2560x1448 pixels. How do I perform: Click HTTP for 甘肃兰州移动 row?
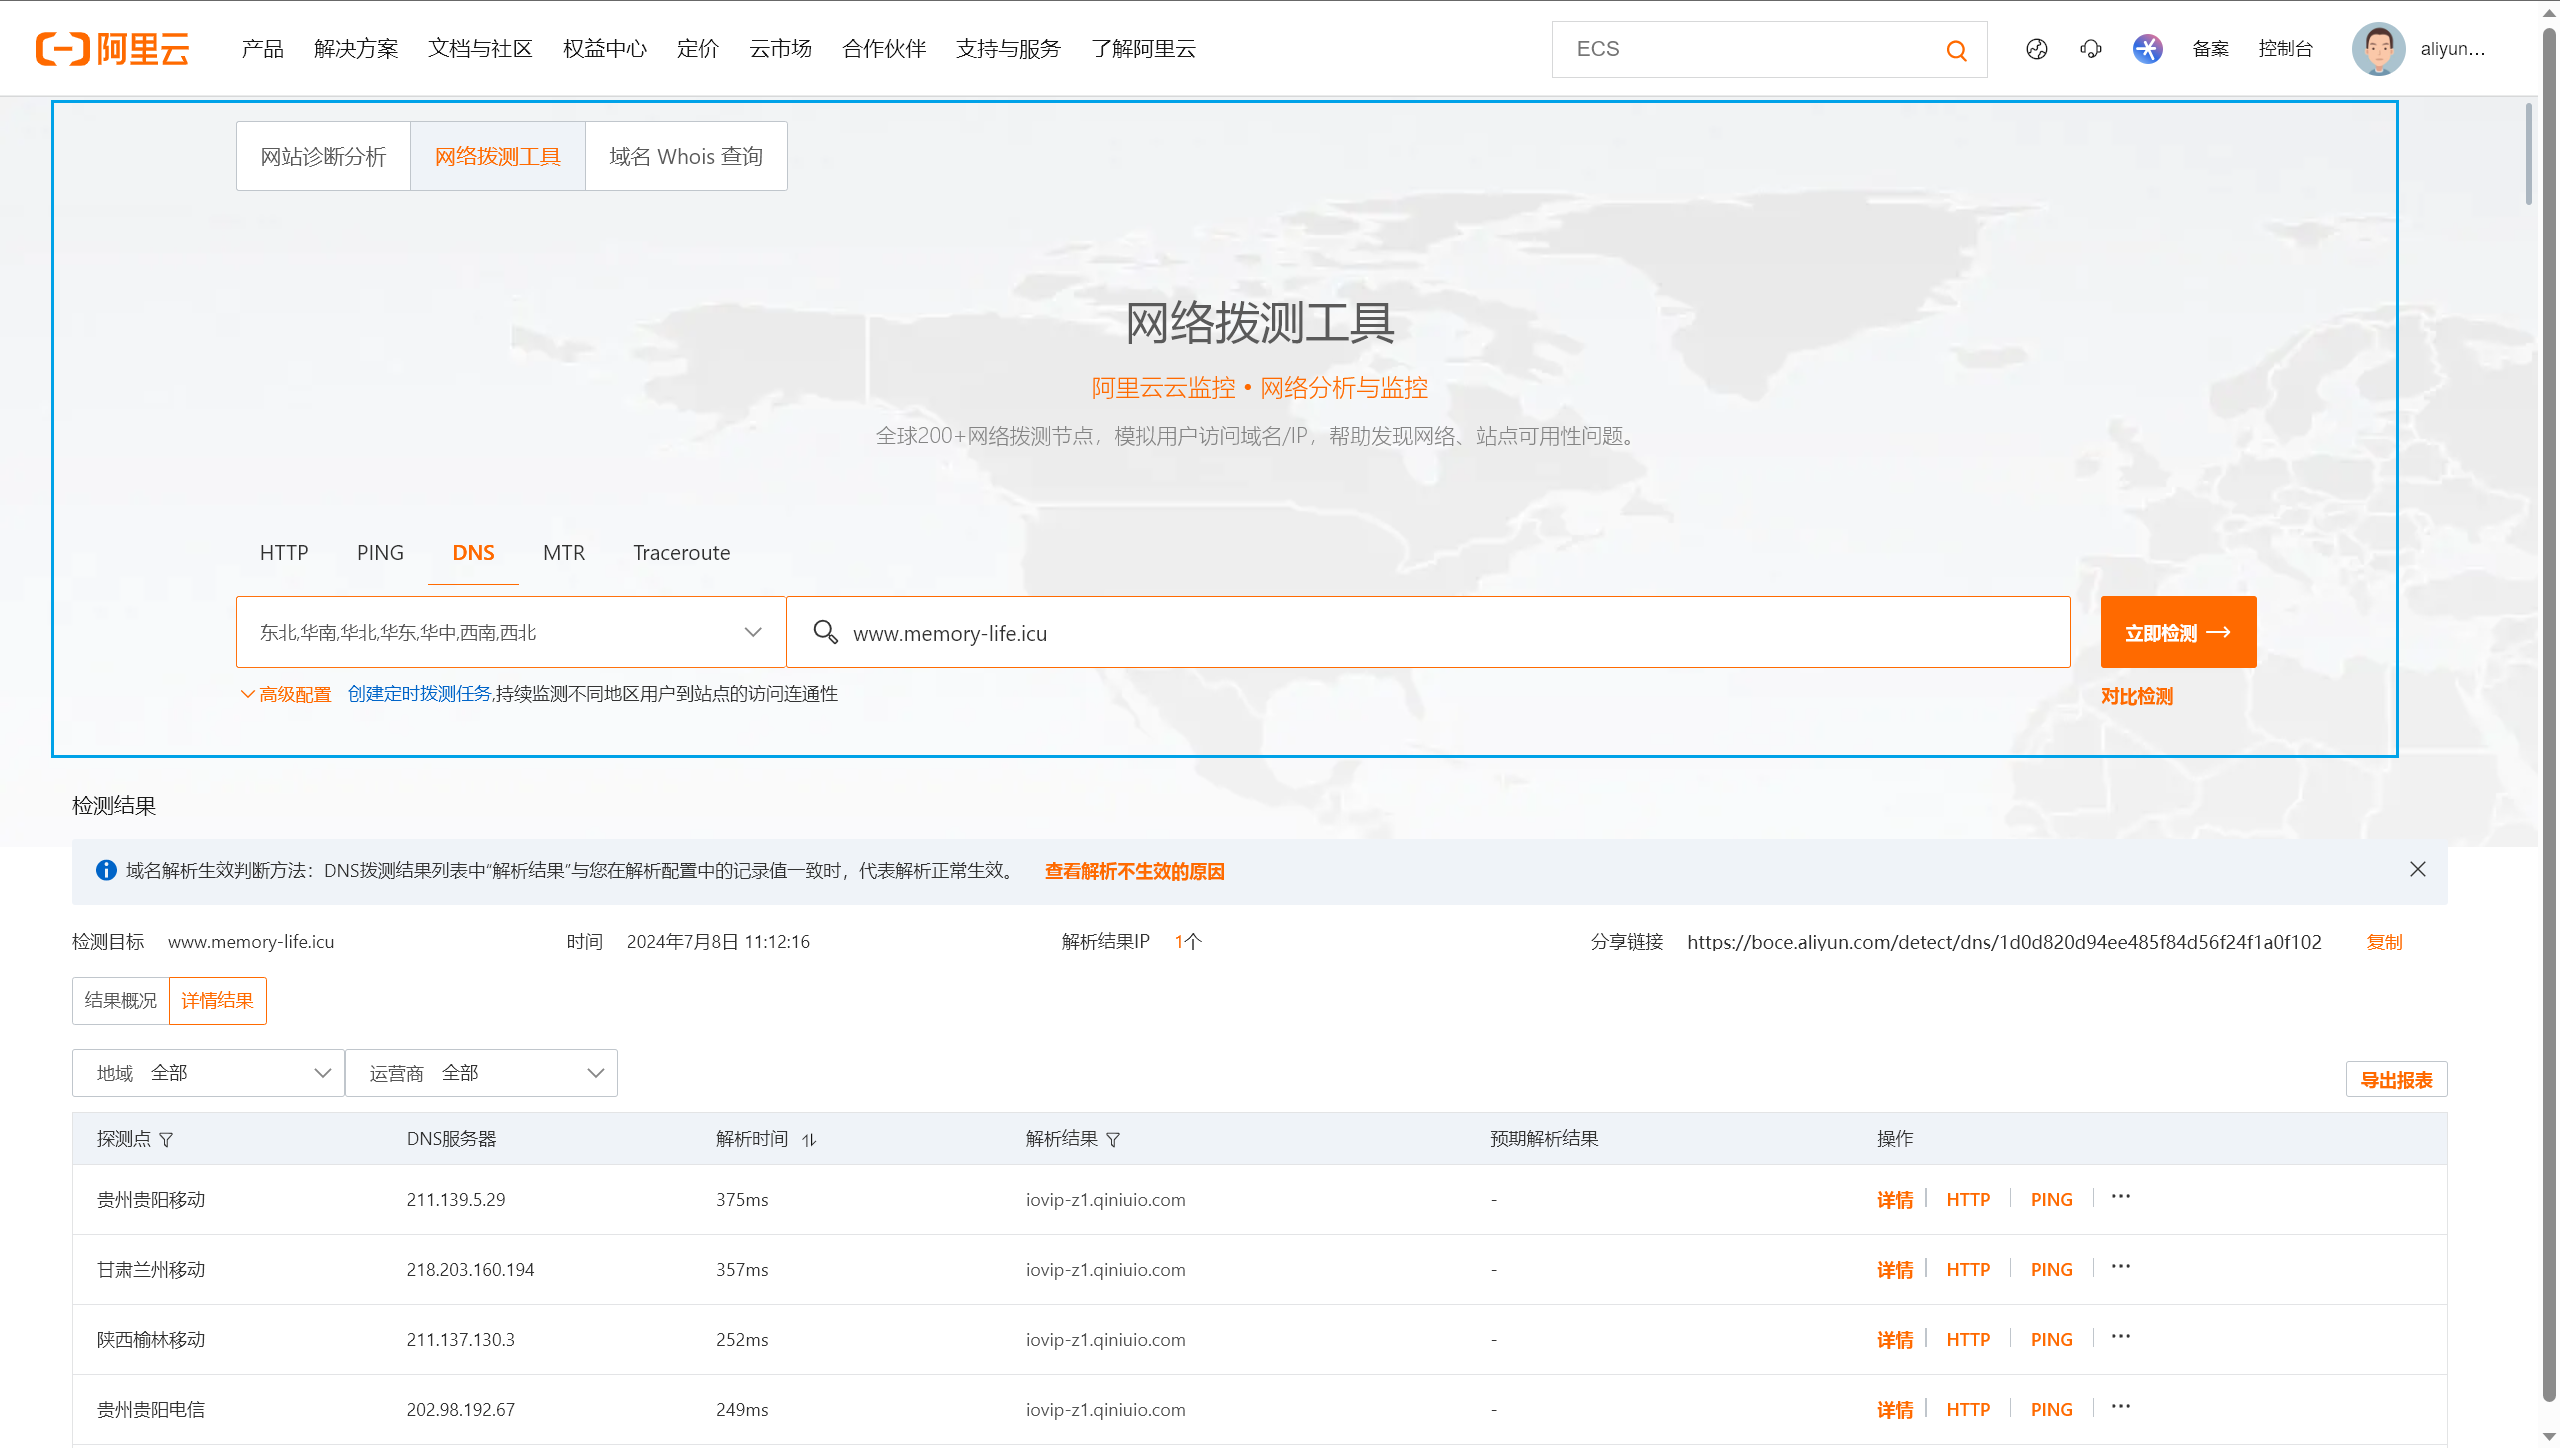tap(1968, 1270)
